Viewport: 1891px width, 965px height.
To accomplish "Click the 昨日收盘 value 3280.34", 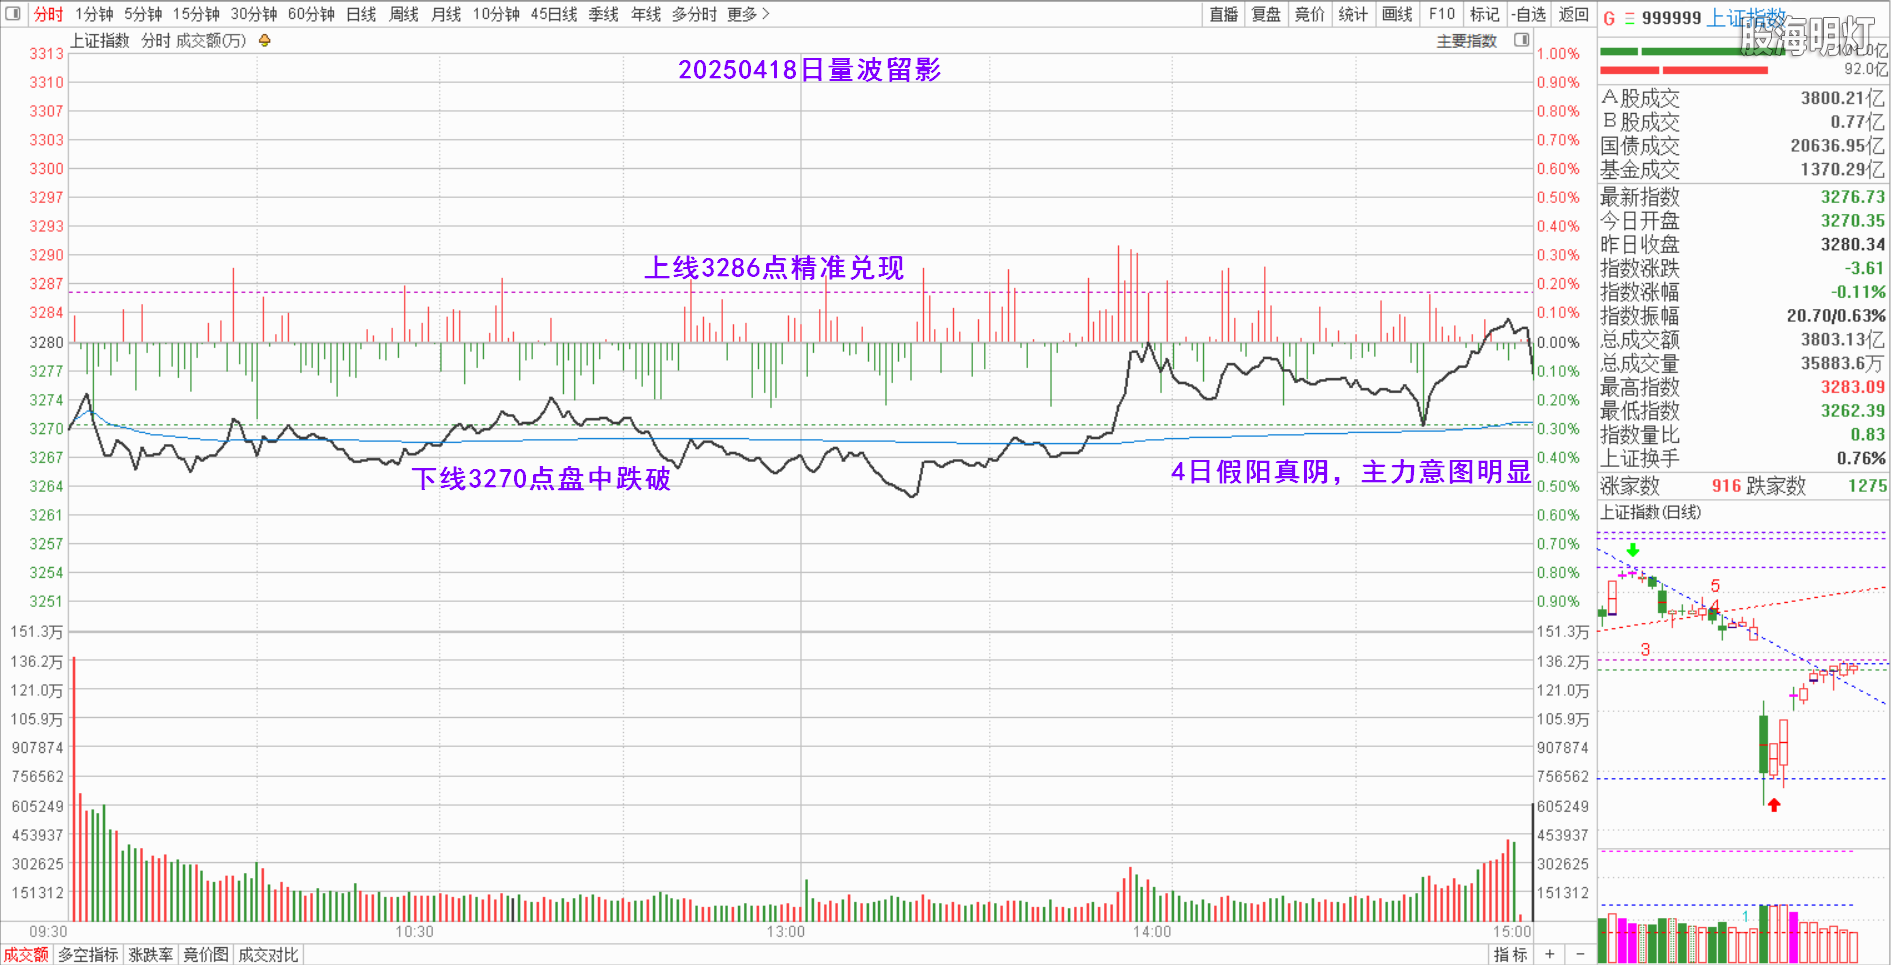I will pos(1852,245).
